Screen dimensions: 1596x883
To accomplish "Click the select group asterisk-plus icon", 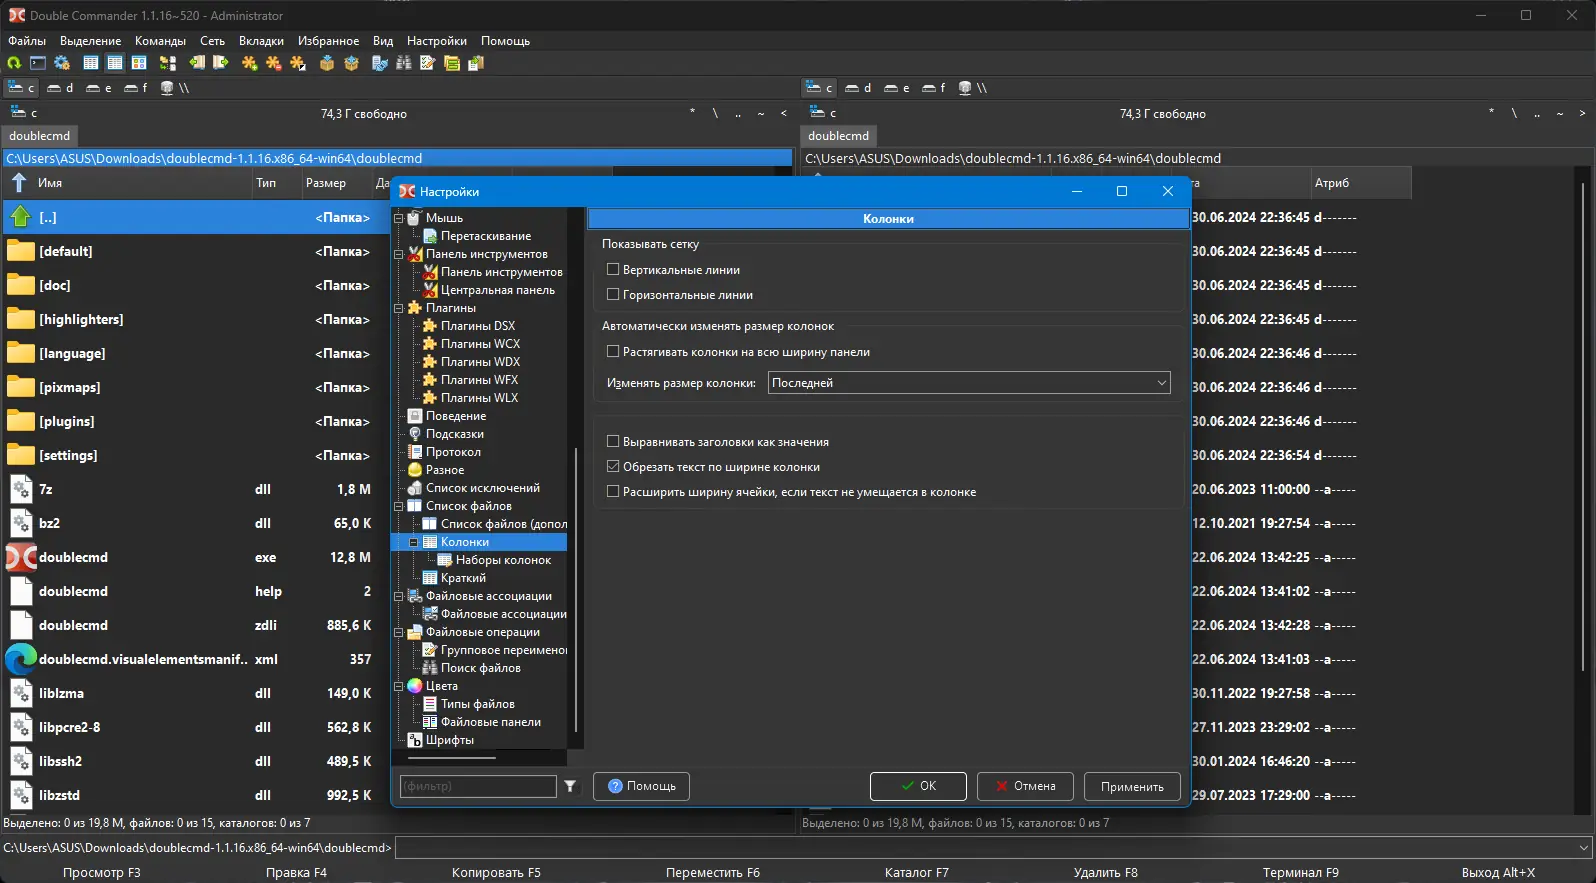I will pyautogui.click(x=249, y=63).
